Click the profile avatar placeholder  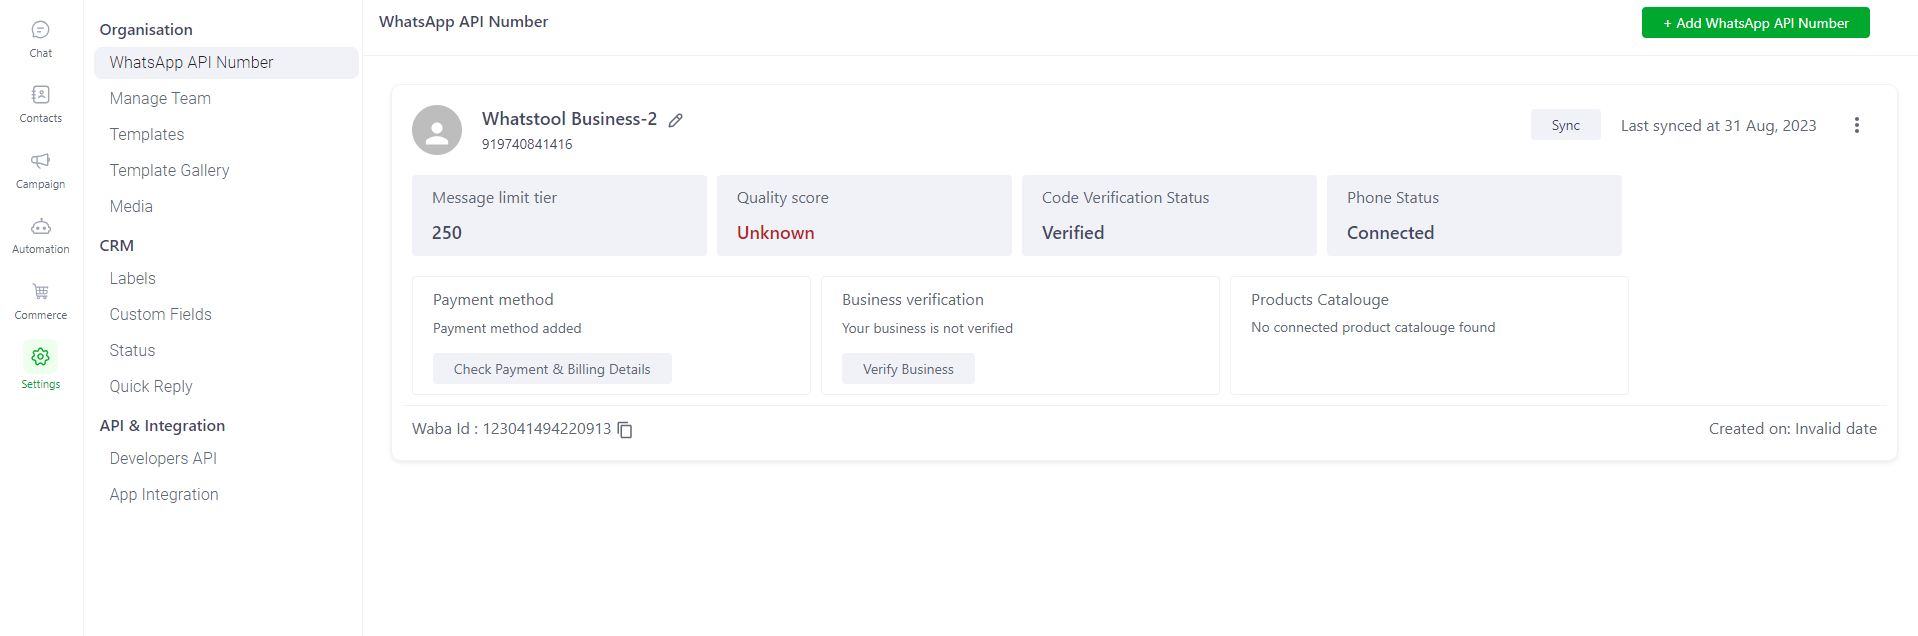pos(437,130)
